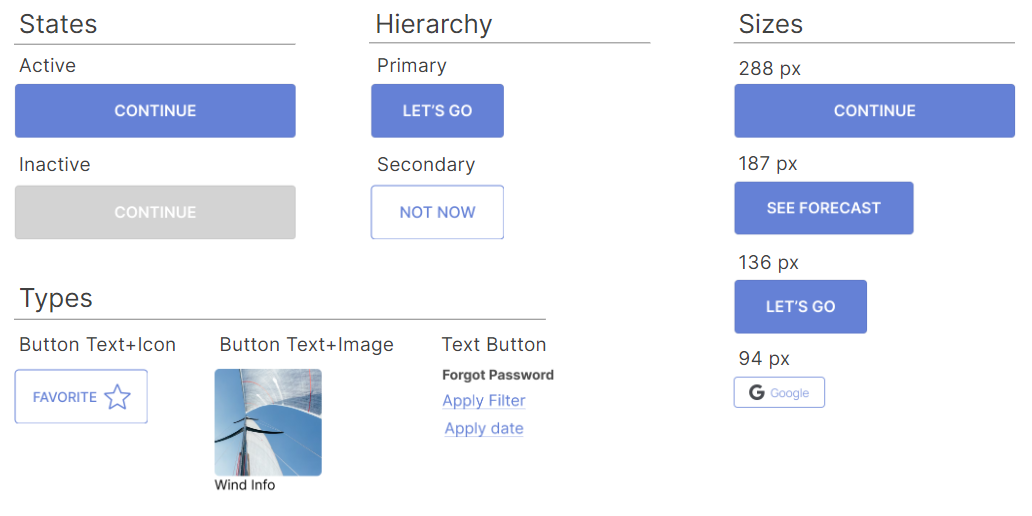Select the primary LET'S GO button under Hierarchy
The height and width of the screenshot is (516, 1032).
tap(438, 111)
